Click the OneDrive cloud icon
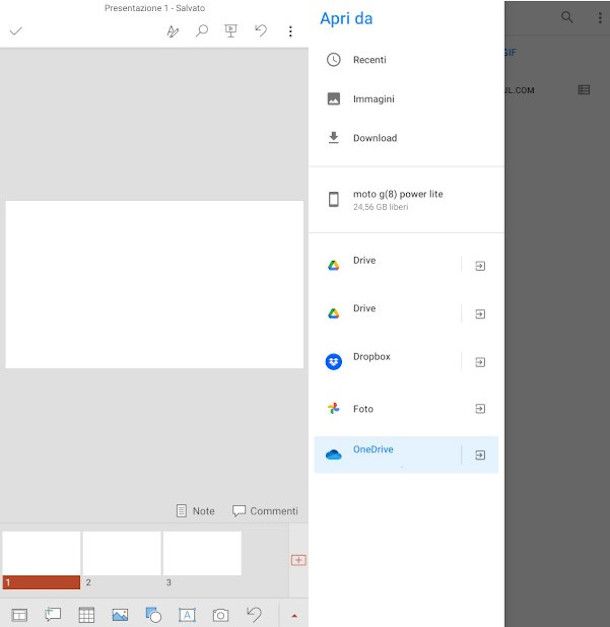Viewport: 610px width, 627px height. click(x=334, y=455)
